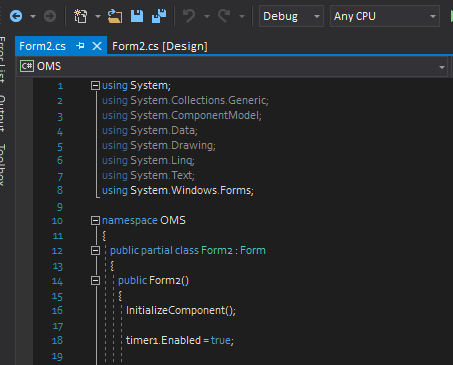This screenshot has height=365, width=453.
Task: Click 'System.Drawing' on line 5
Action: 172,145
